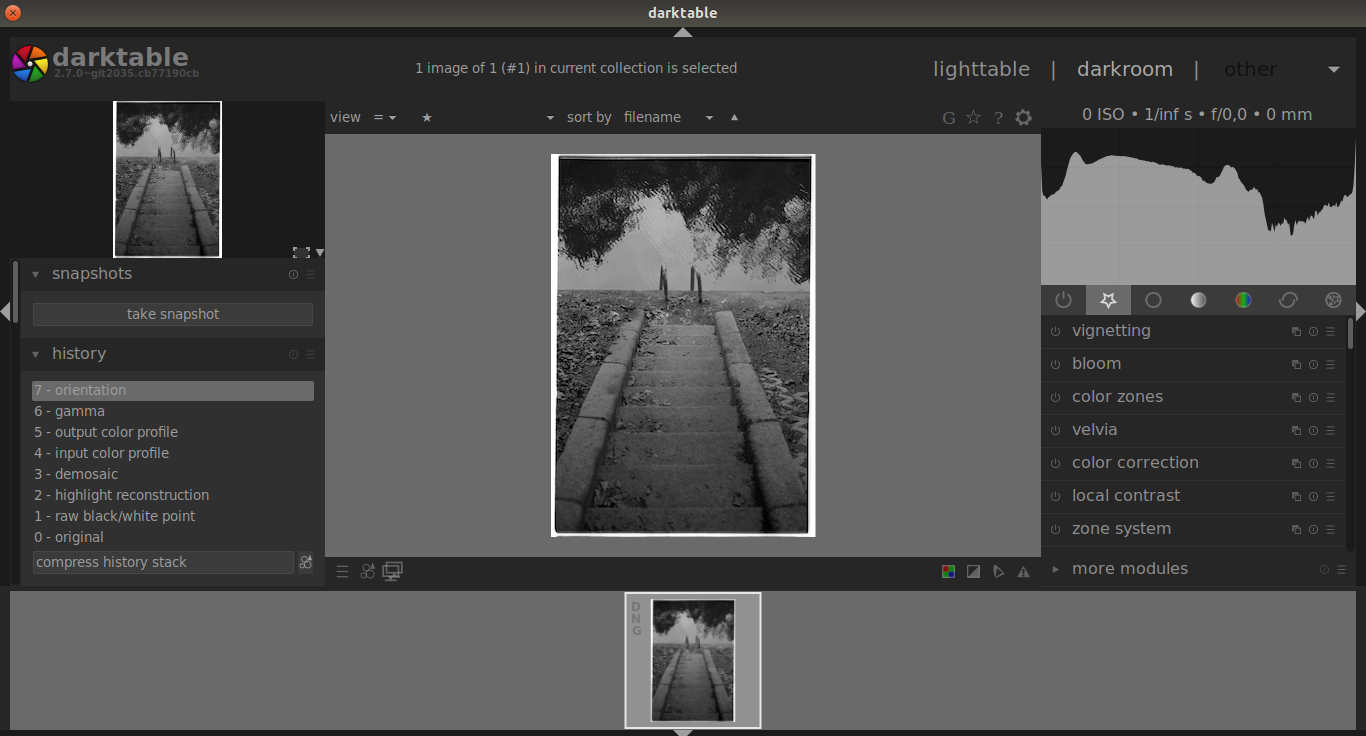The image size is (1366, 736).
Task: Reset parameters of color correction module
Action: coord(1313,464)
